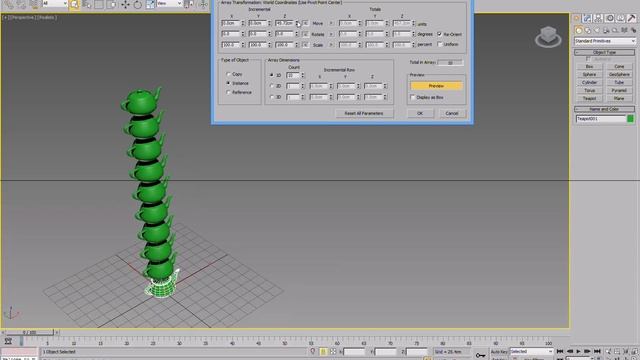Toggle the Selection Lock icon

point(323,351)
